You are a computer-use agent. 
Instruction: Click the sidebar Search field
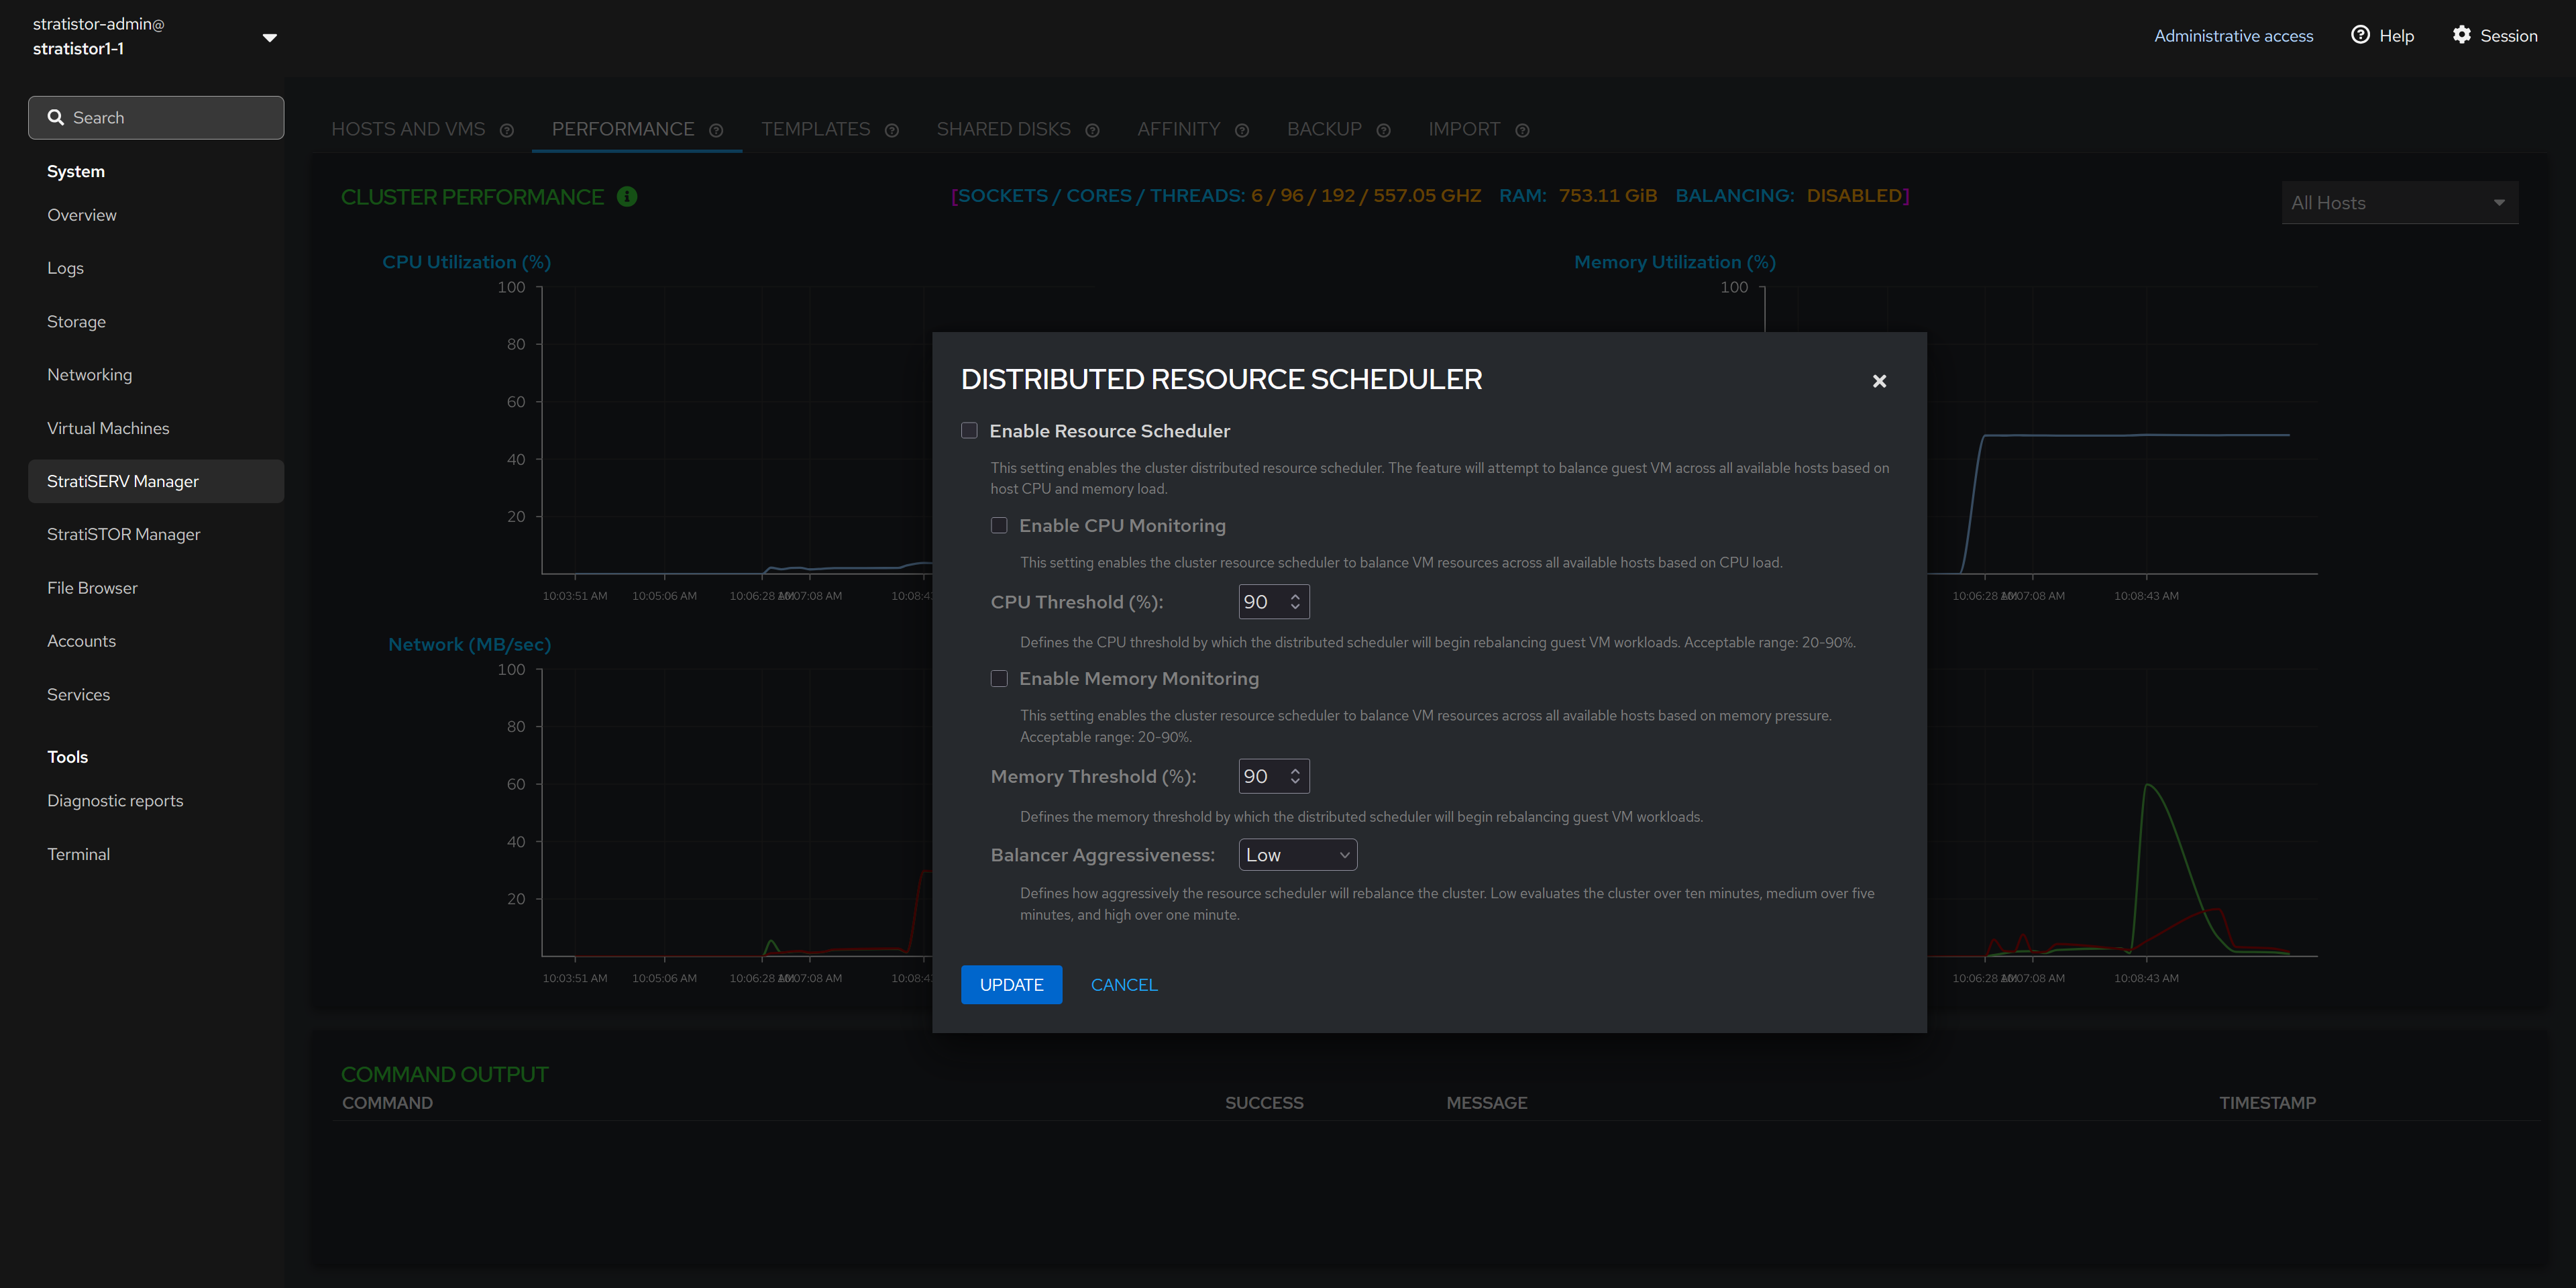(x=156, y=118)
